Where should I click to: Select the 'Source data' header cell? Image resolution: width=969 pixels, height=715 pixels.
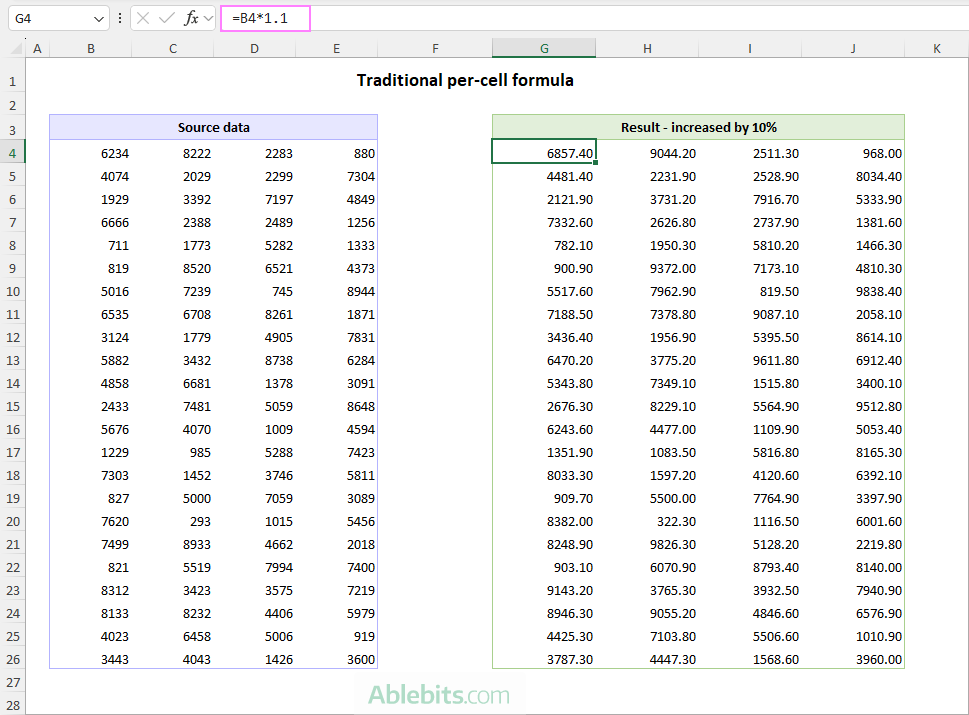click(x=213, y=127)
